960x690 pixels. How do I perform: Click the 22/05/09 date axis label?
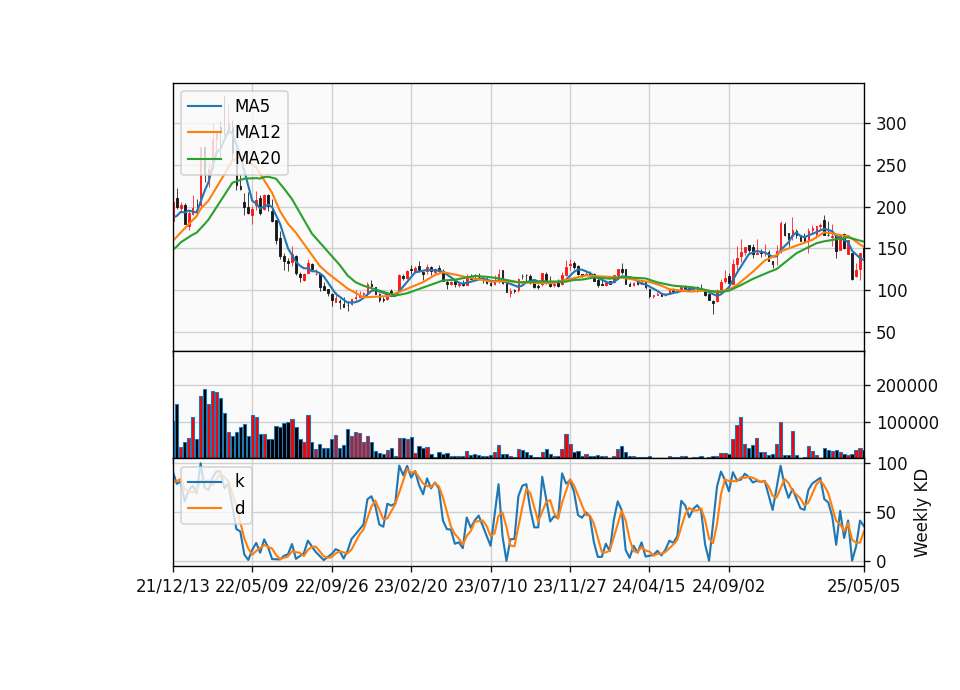(252, 586)
